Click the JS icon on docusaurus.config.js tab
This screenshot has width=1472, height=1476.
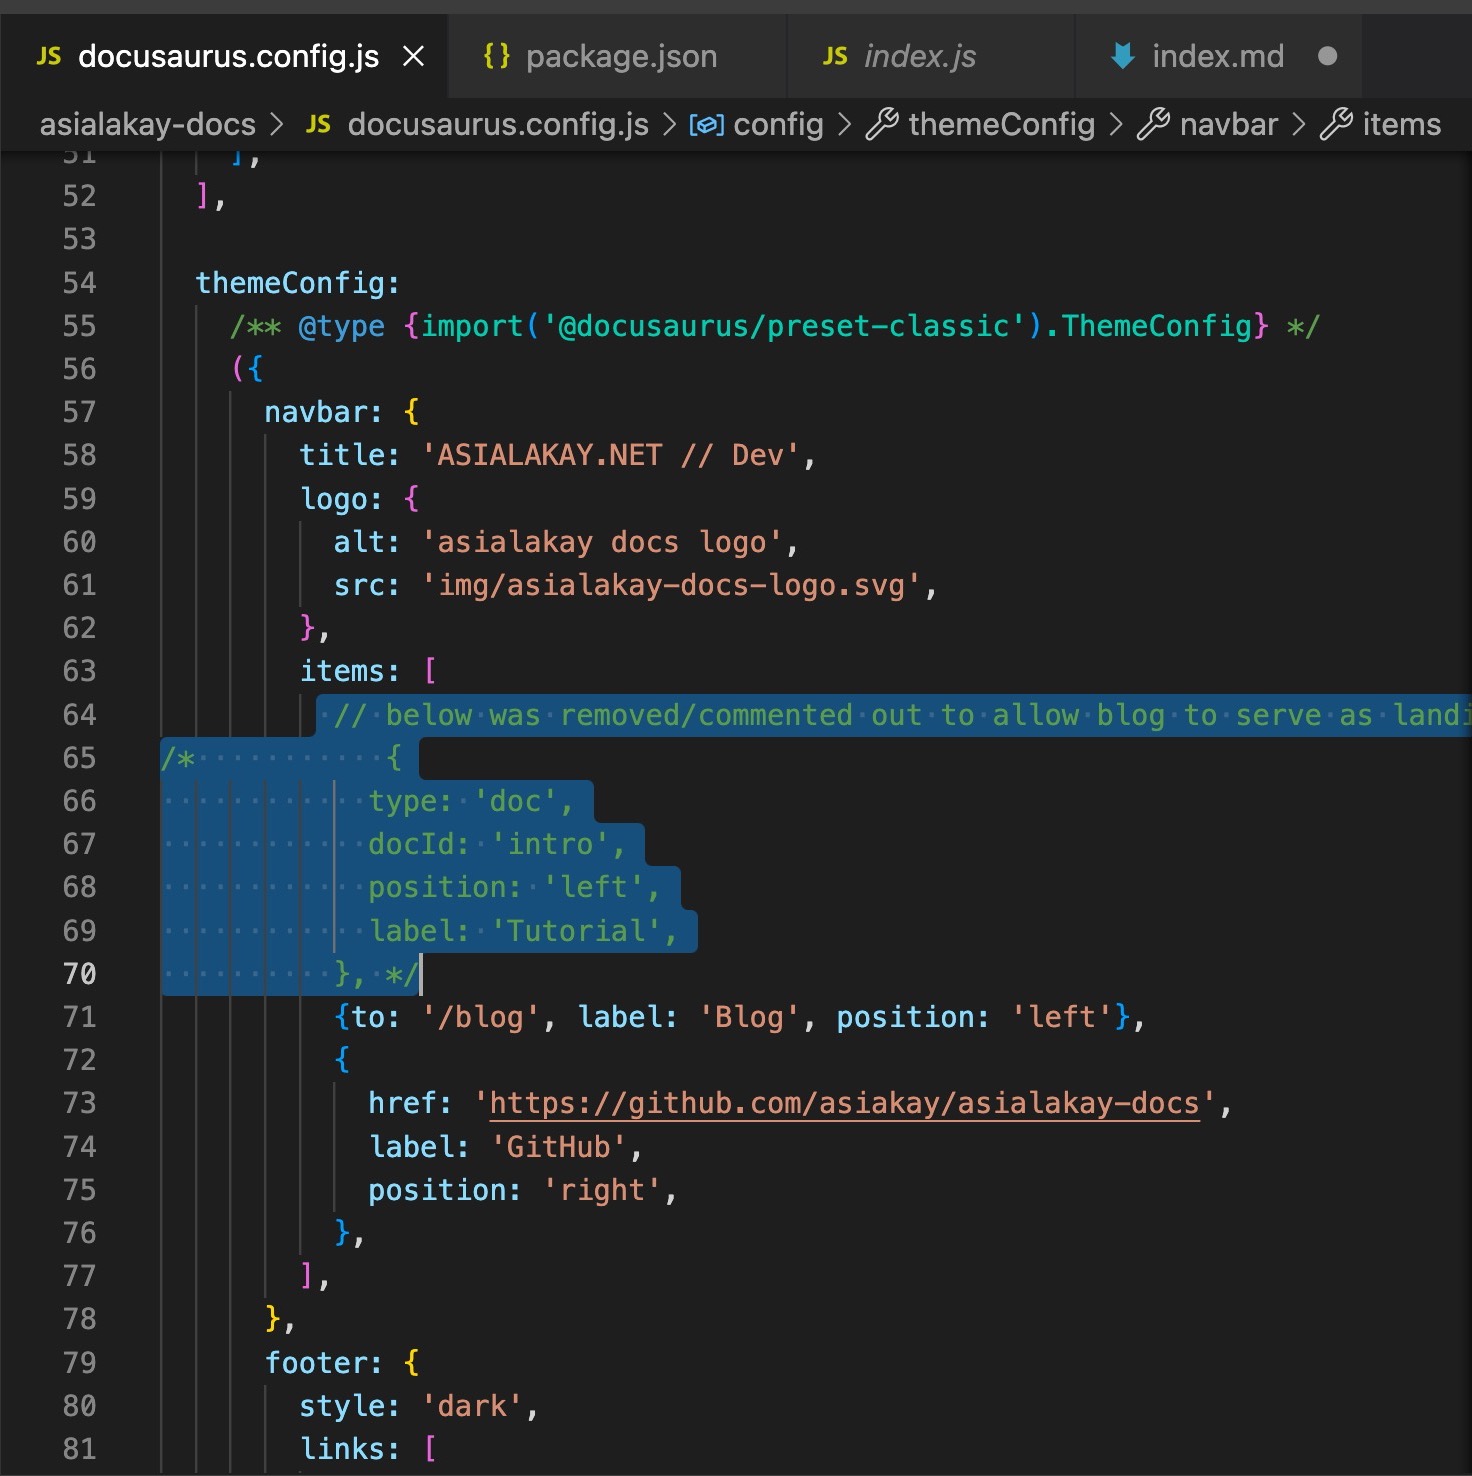[49, 57]
